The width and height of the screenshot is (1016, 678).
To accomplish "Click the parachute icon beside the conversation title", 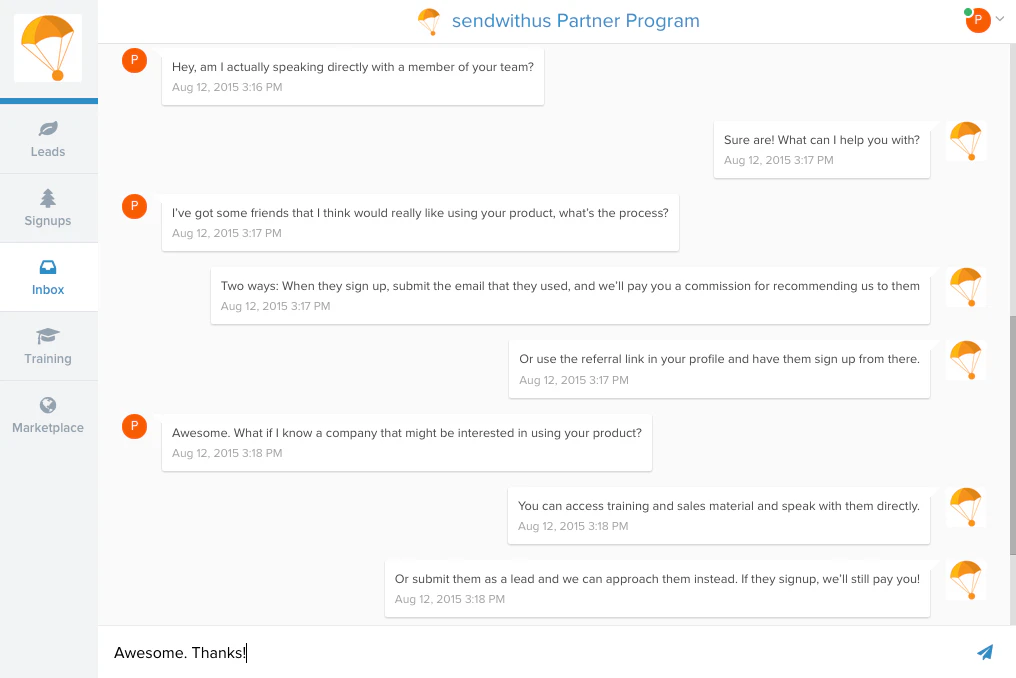I will (x=429, y=20).
